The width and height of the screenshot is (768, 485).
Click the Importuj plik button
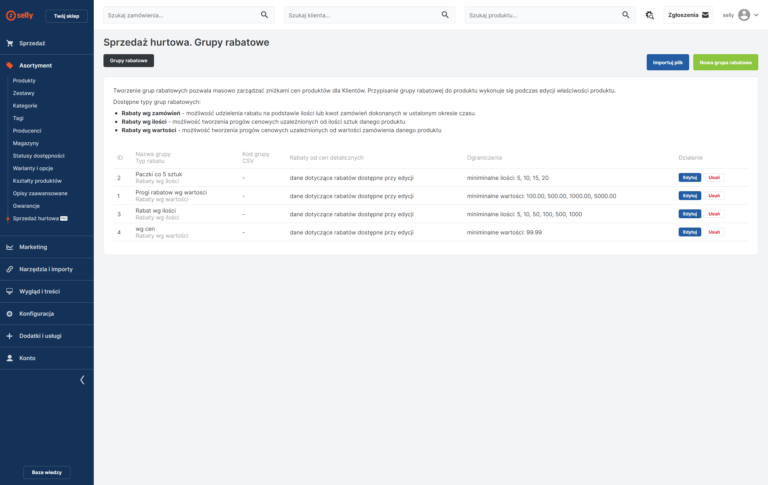pyautogui.click(x=667, y=62)
